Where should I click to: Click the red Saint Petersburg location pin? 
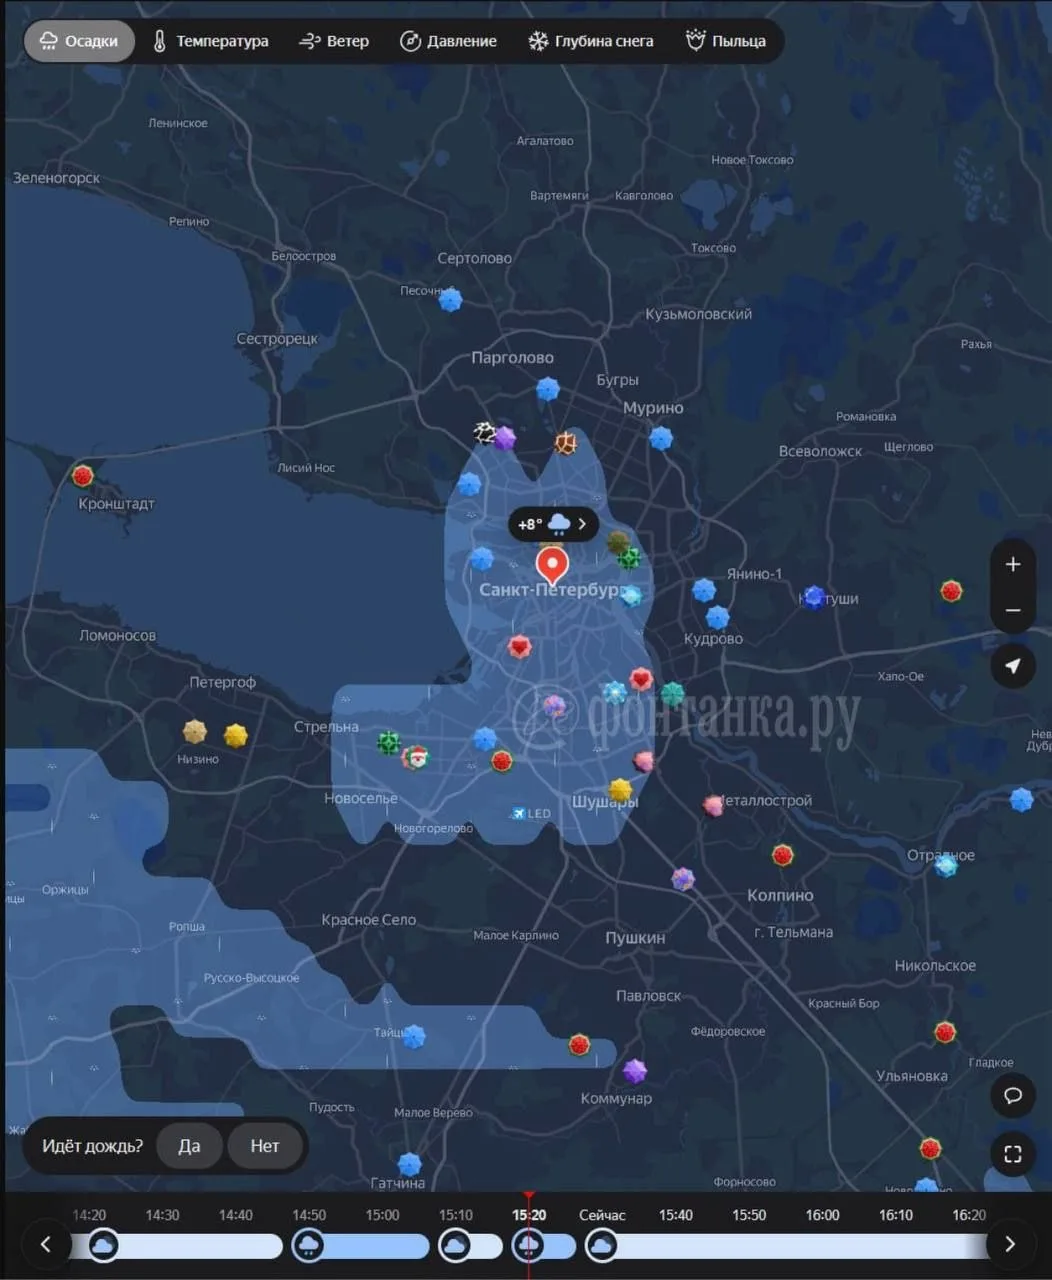[x=552, y=565]
